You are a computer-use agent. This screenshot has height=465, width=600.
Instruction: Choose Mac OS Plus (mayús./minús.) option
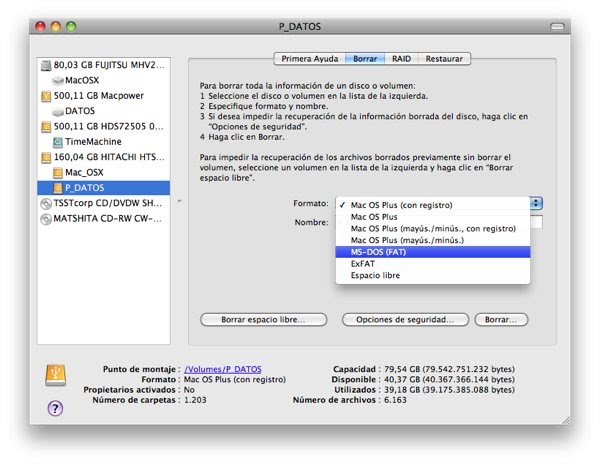[433, 240]
